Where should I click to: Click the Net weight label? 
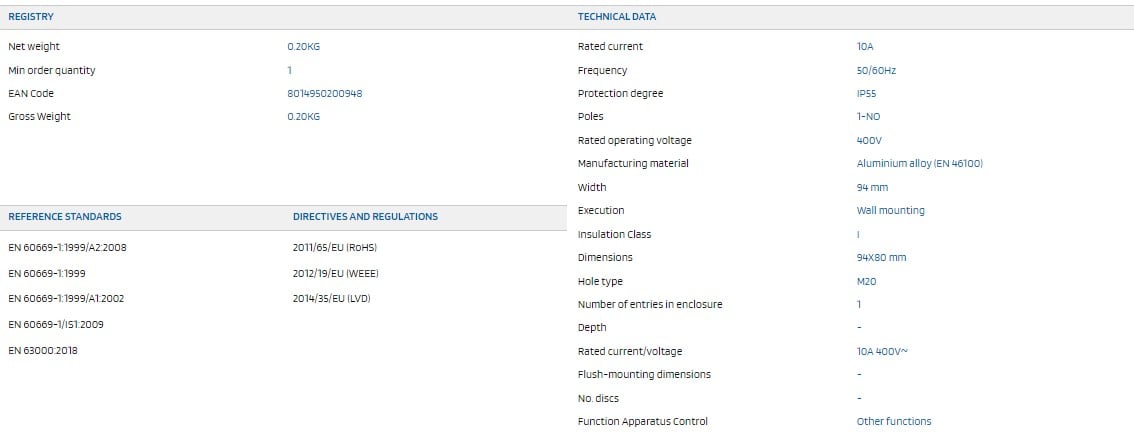coord(34,47)
